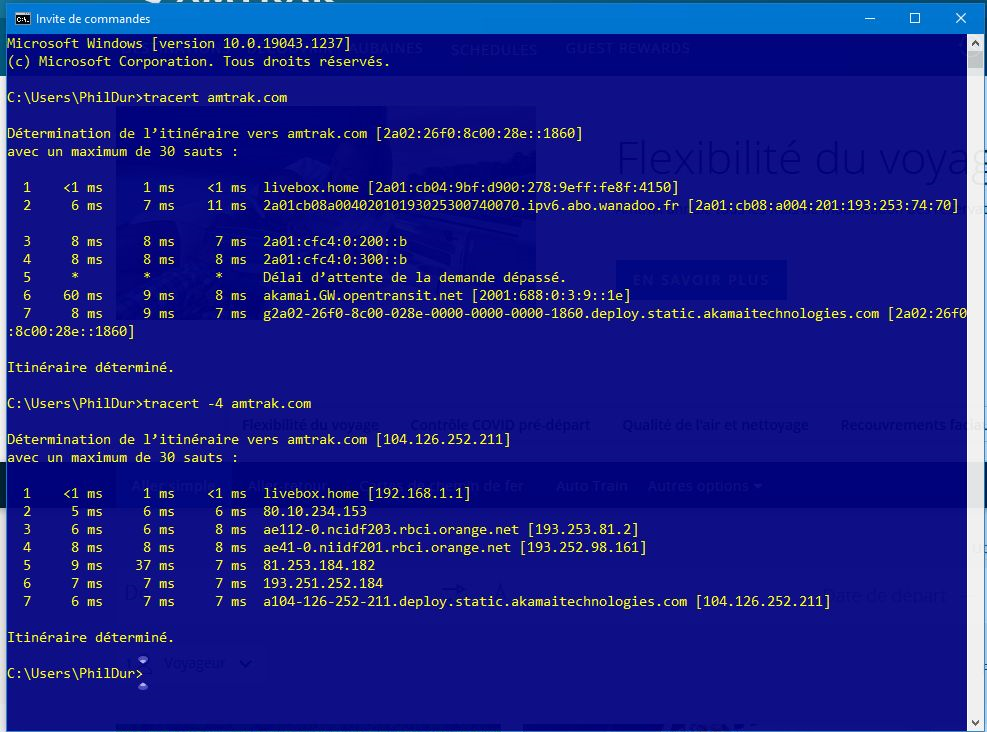Click the 'Invite de commandes' window title

pos(93,19)
